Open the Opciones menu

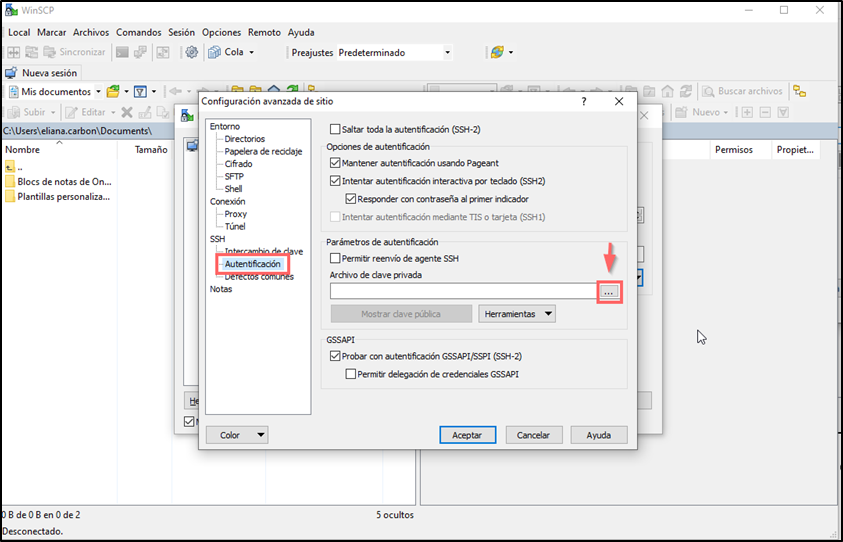coord(222,32)
